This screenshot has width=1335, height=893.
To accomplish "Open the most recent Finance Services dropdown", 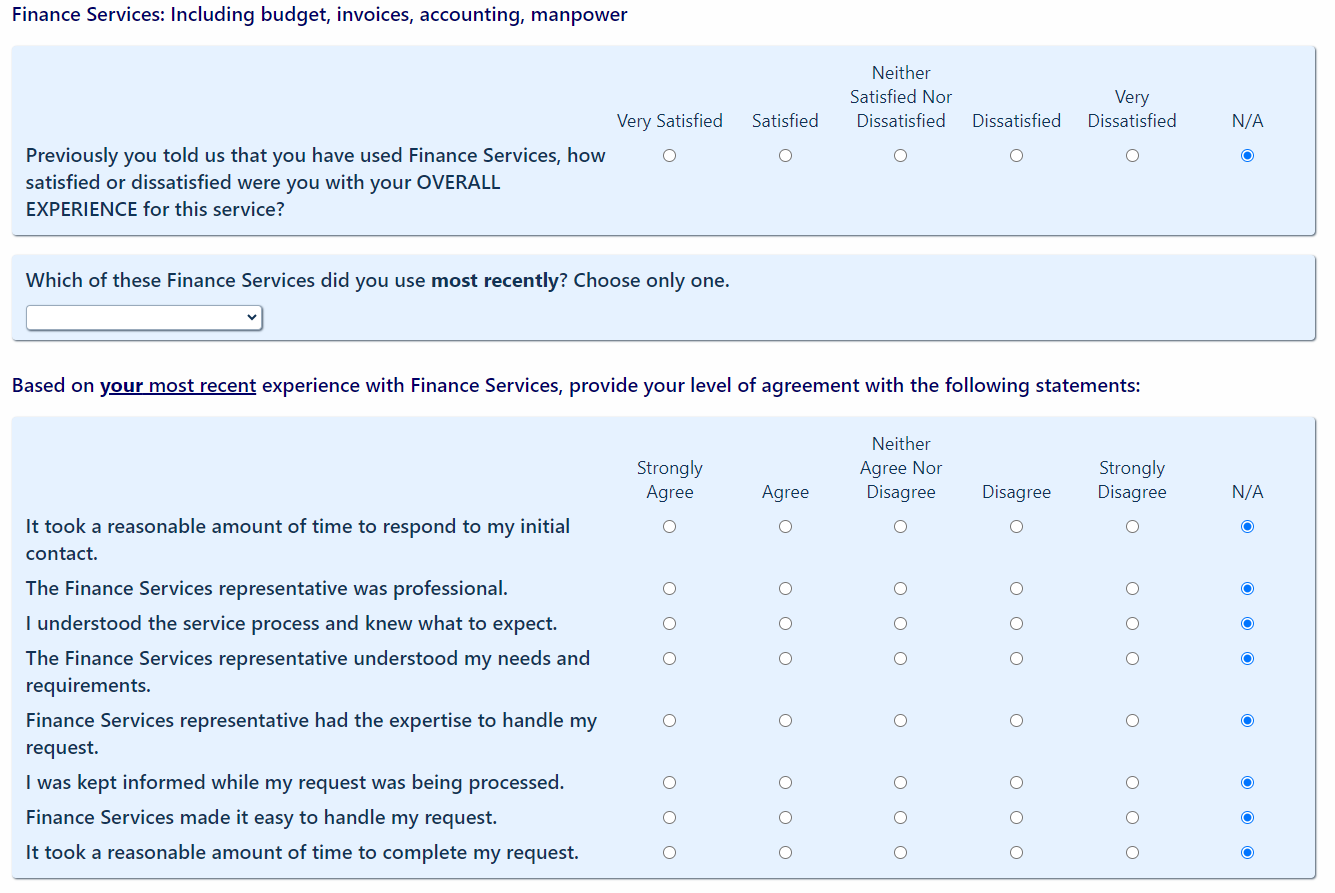I will (x=144, y=318).
